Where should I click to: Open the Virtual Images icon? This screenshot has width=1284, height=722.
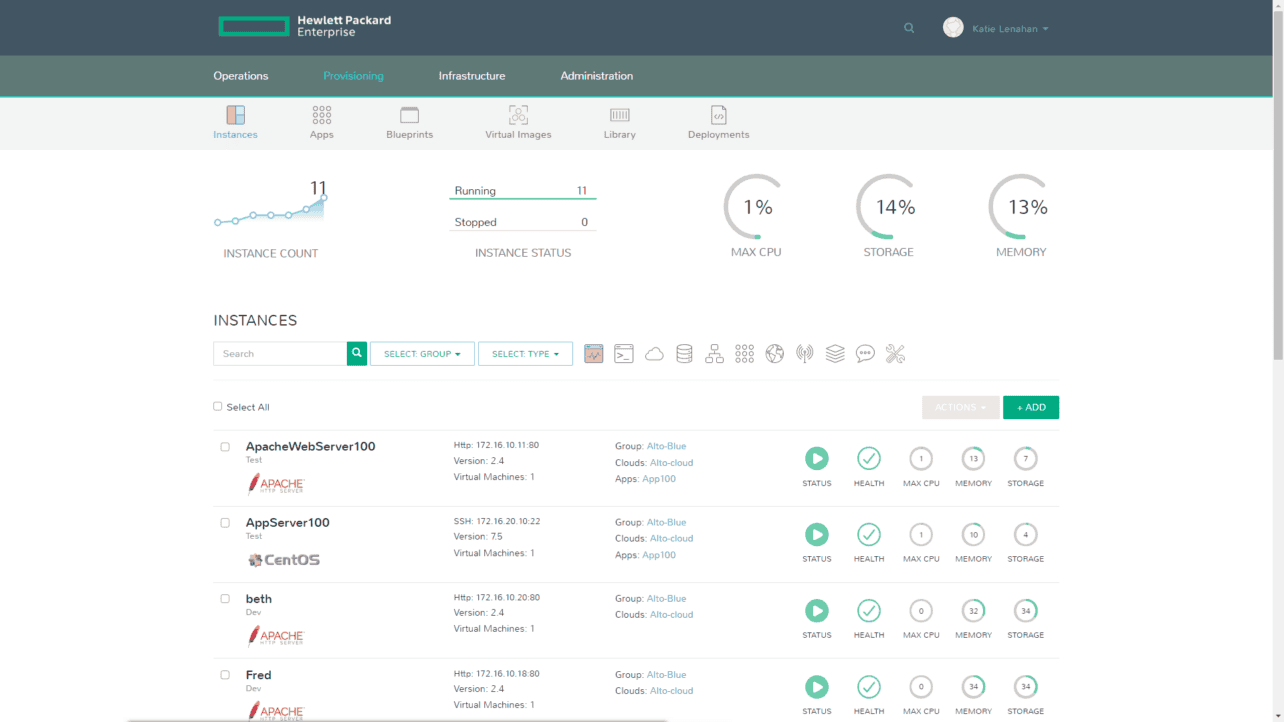point(518,115)
